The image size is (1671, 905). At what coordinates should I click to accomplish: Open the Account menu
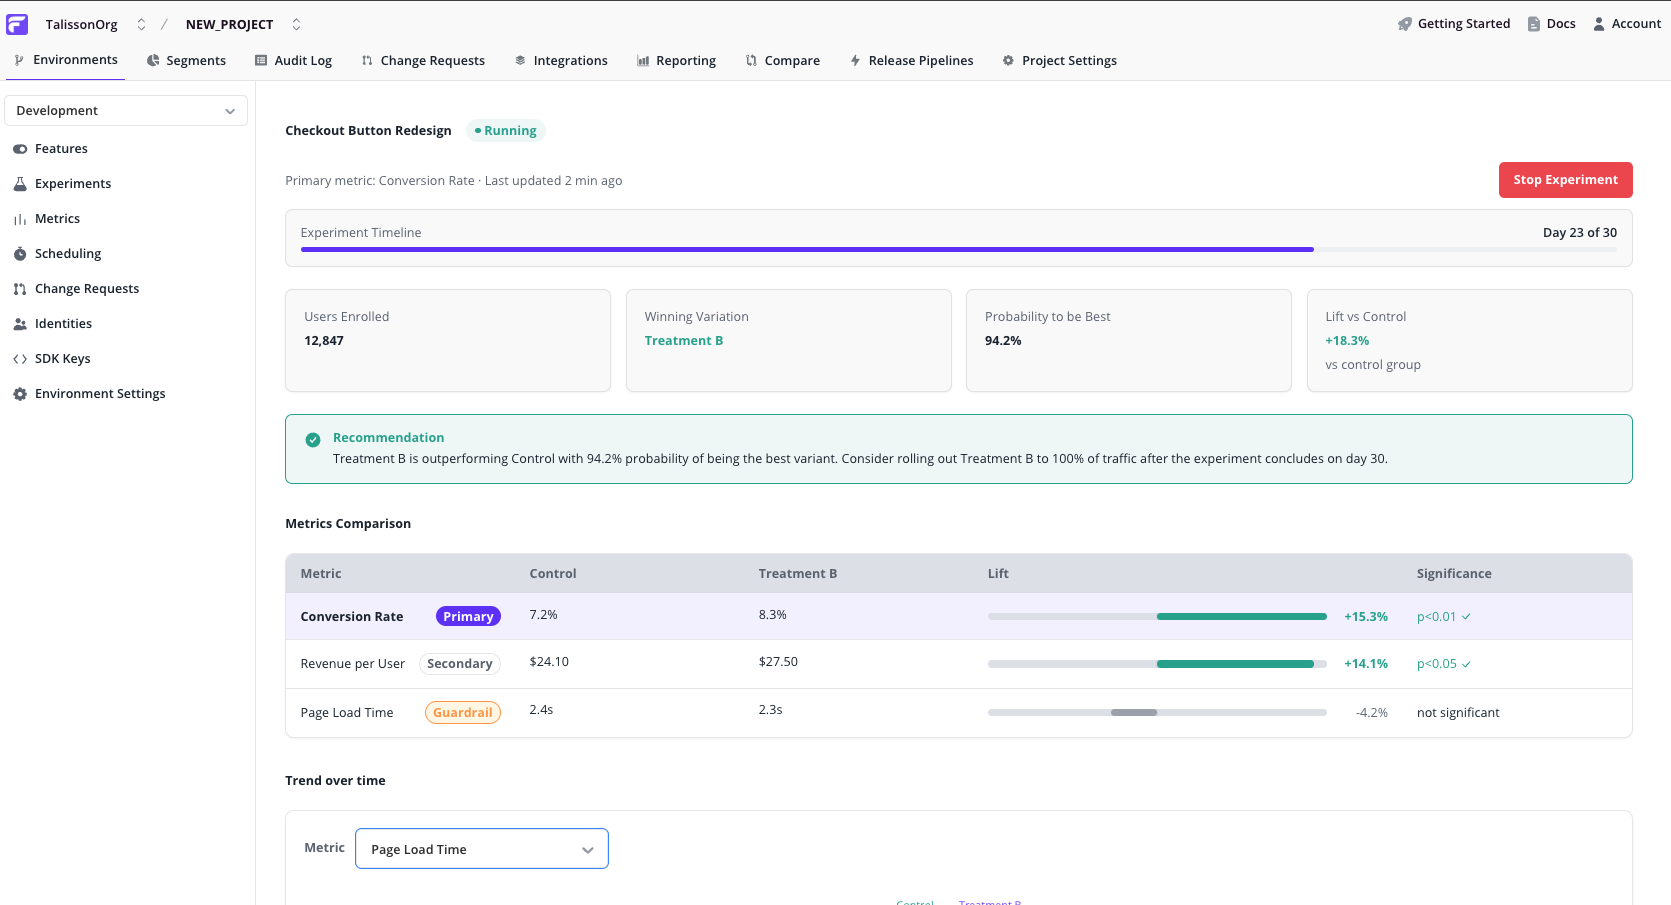[x=1626, y=23]
